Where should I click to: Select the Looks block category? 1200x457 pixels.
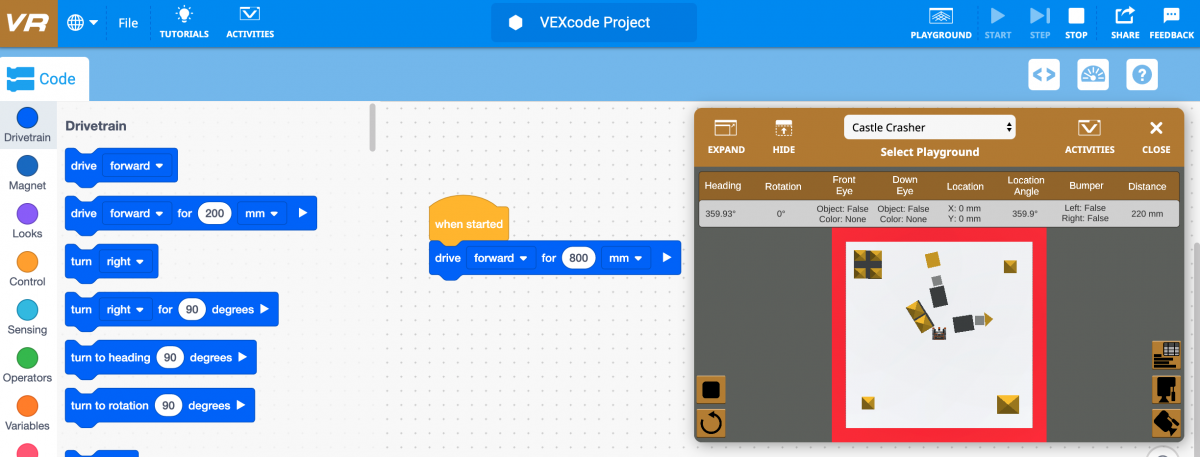28,221
